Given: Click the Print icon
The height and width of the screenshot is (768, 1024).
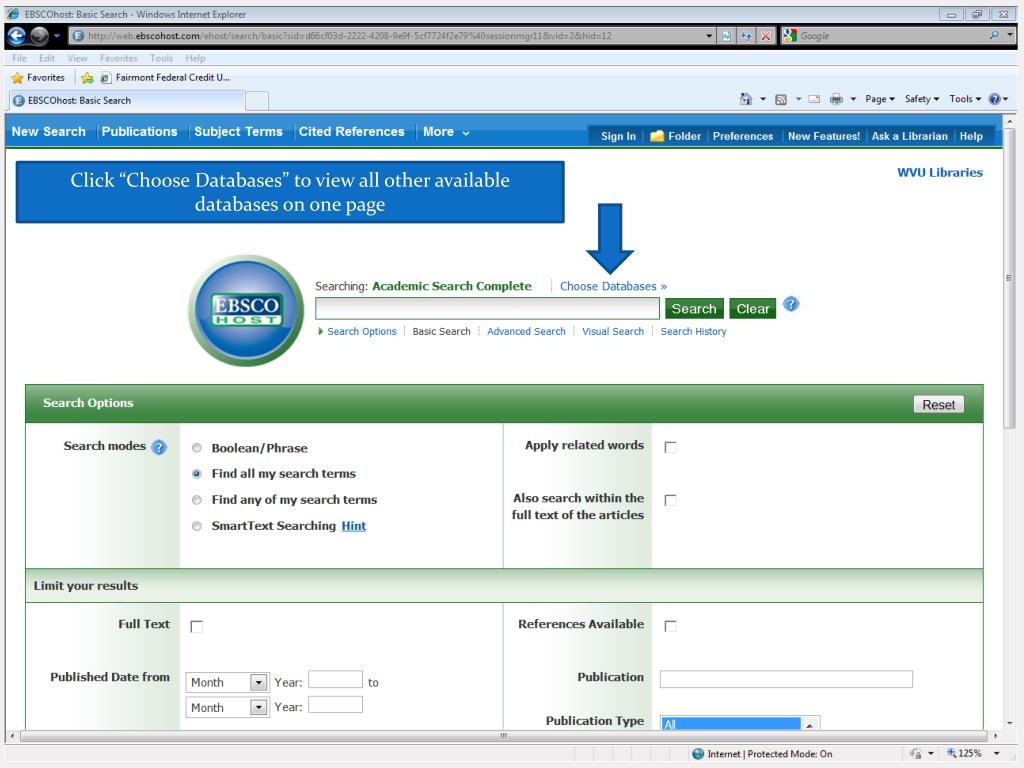Looking at the screenshot, I should [836, 99].
